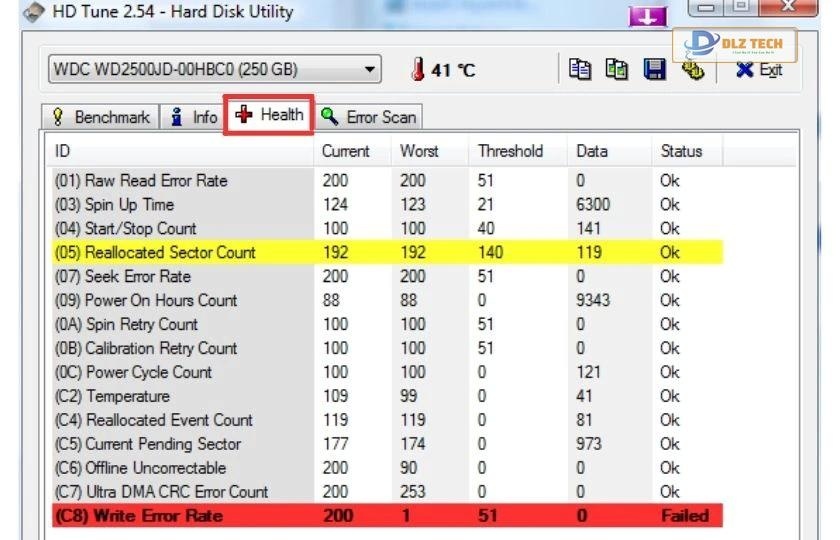Click the Threshold column header

coord(510,151)
